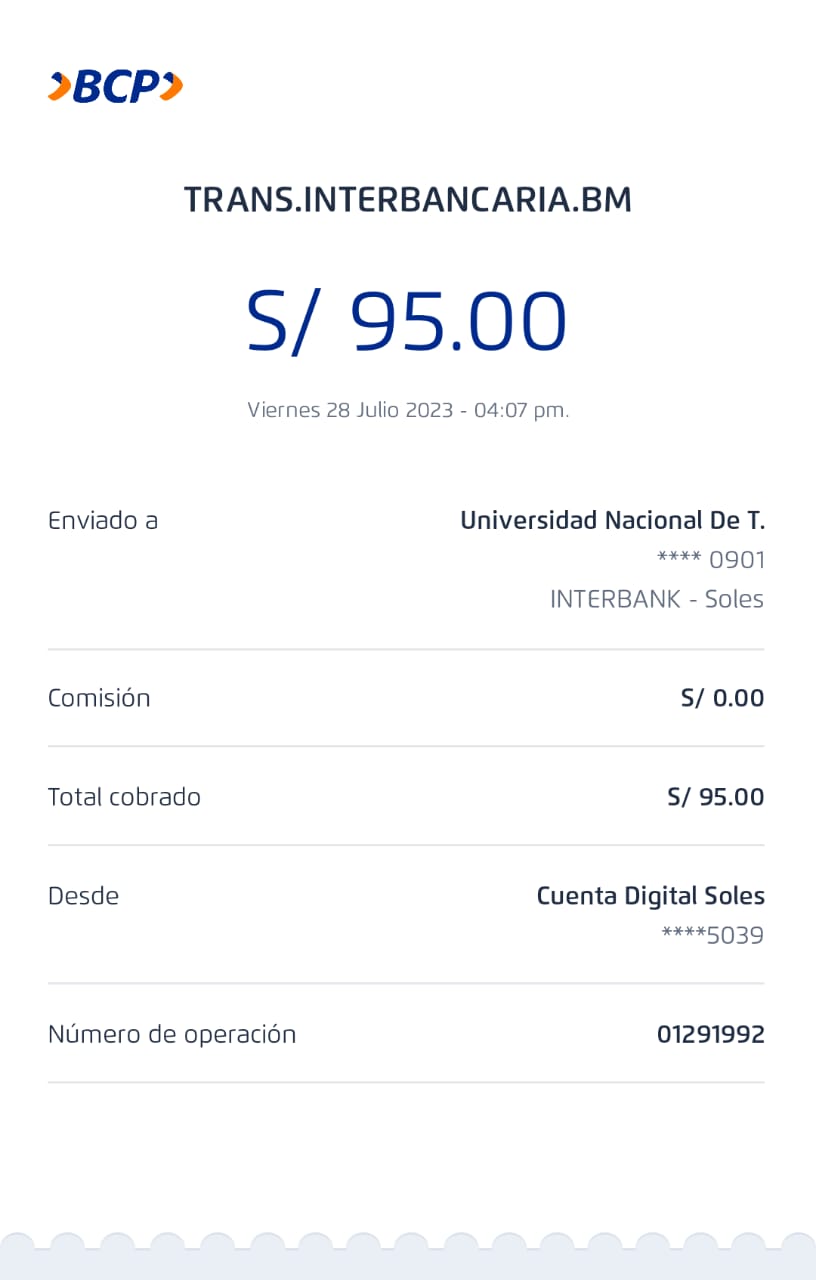Click the right orange chevron in BCP logo
Screen dimensions: 816x1280
(x=172, y=87)
